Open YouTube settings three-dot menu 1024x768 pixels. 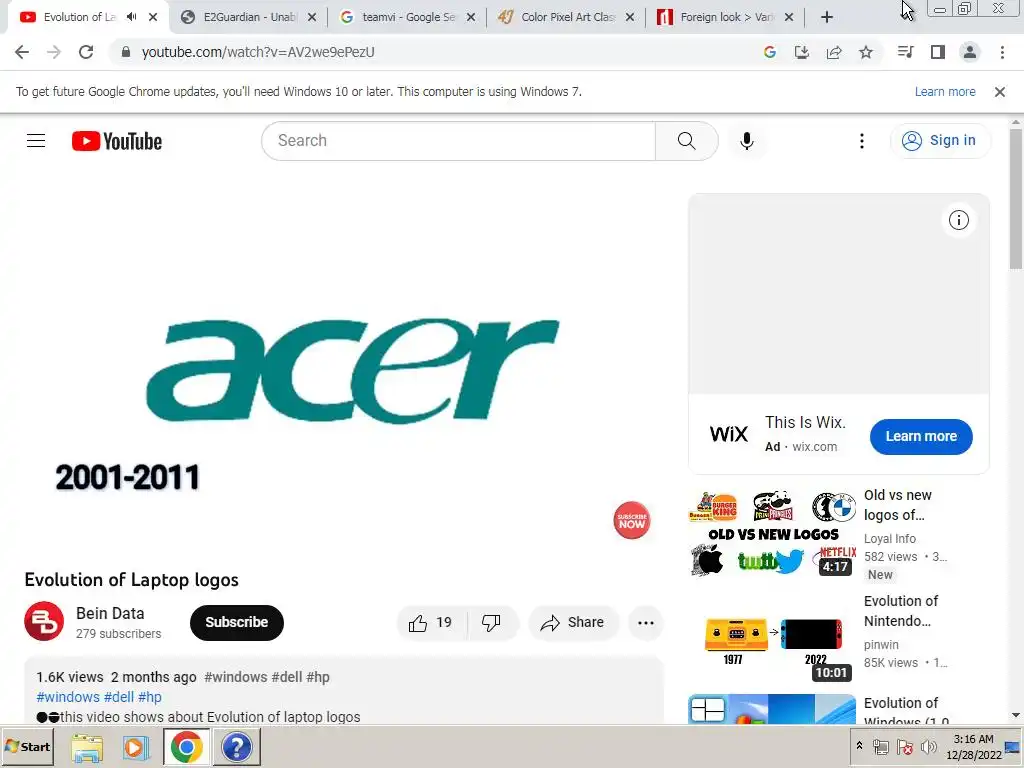[x=861, y=140]
